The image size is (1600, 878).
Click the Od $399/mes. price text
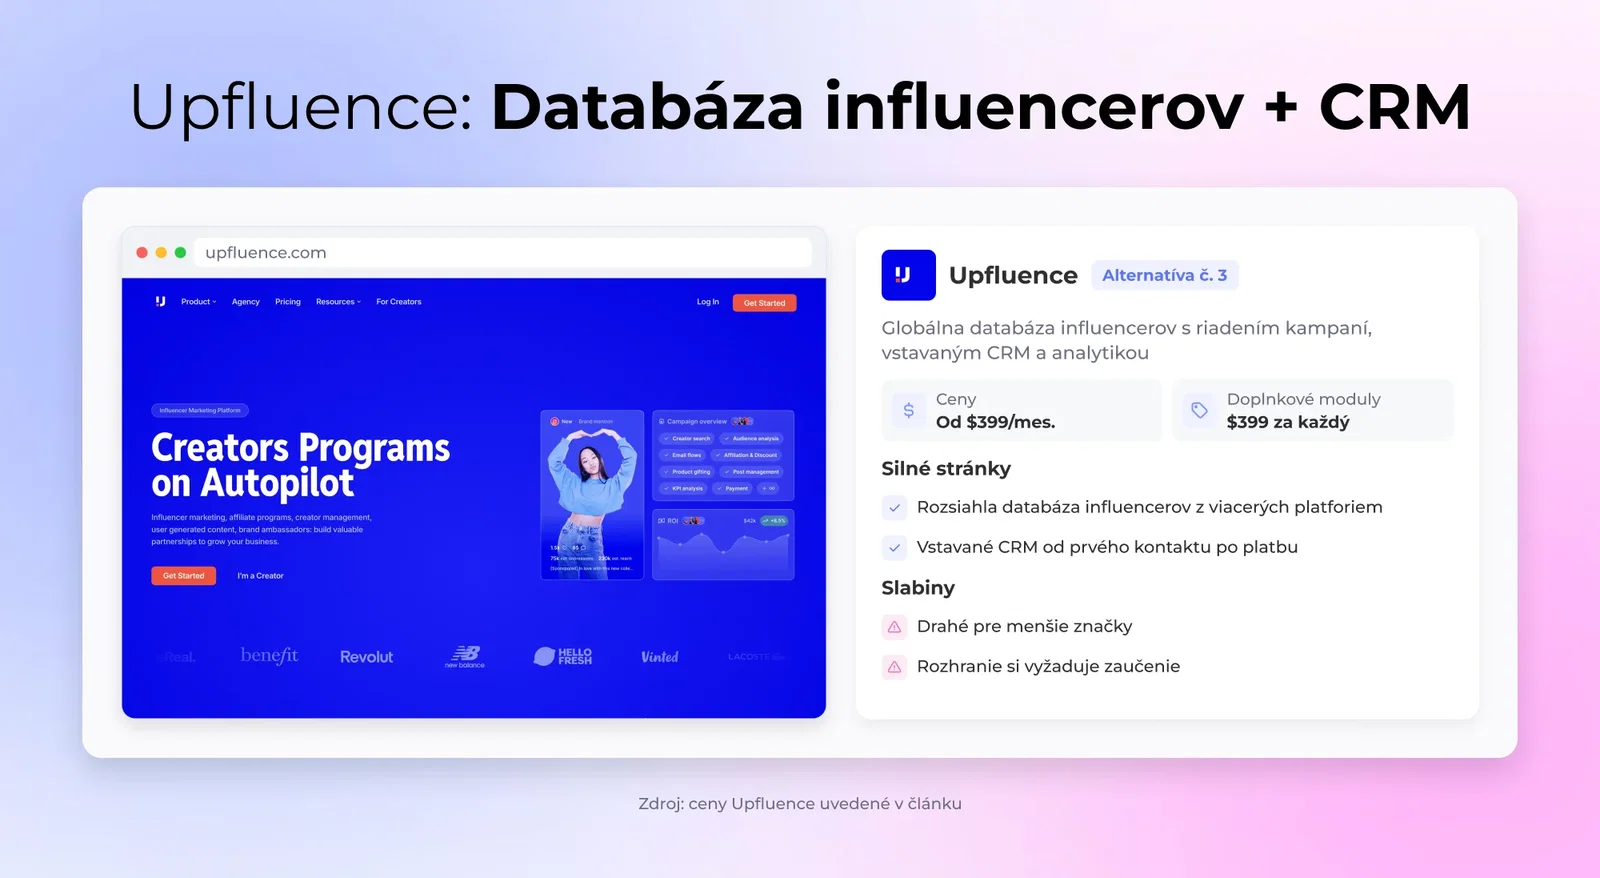(x=995, y=422)
